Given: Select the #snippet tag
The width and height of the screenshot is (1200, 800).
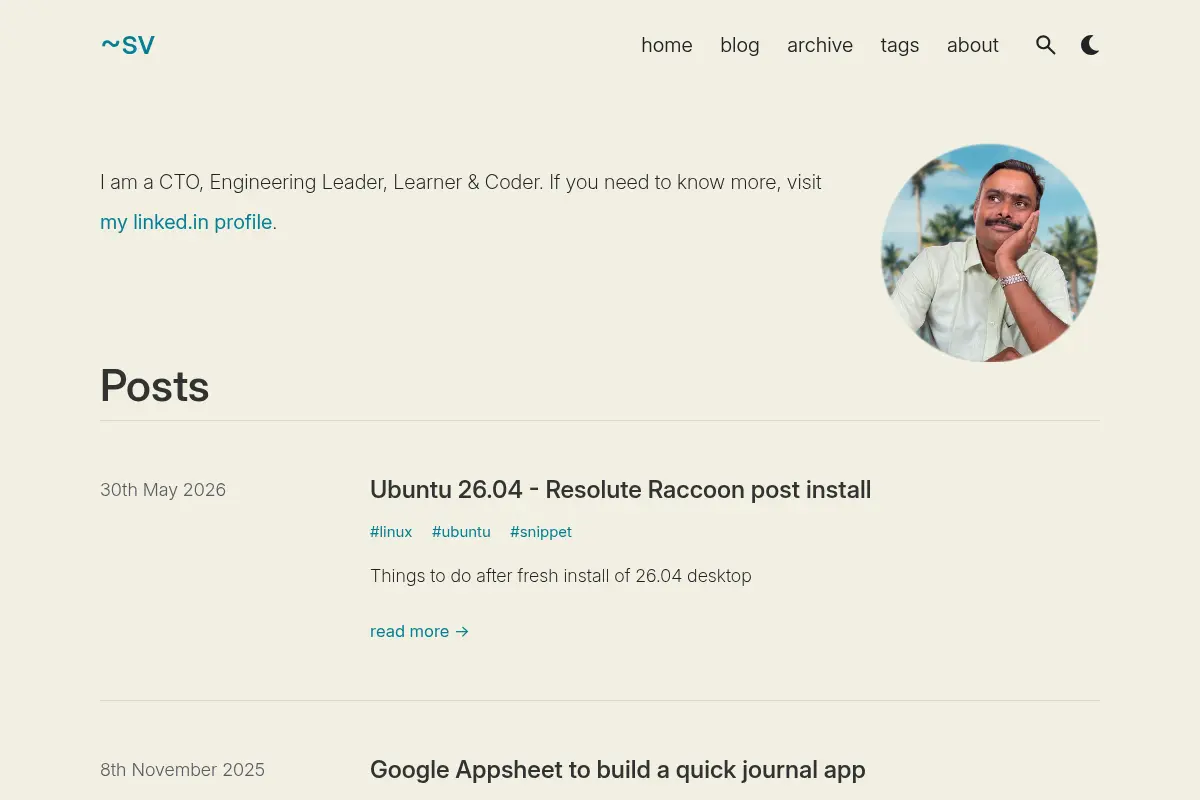Looking at the screenshot, I should (x=541, y=532).
